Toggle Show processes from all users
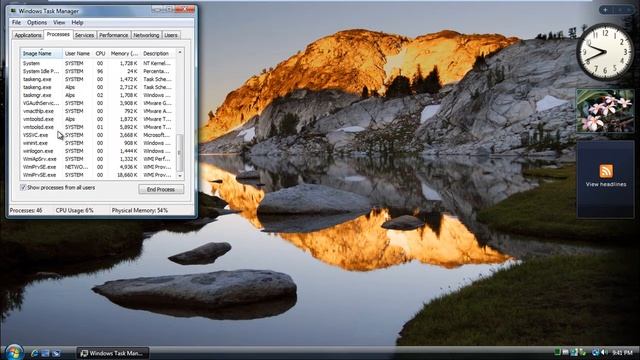This screenshot has width=640, height=360. tap(23, 187)
